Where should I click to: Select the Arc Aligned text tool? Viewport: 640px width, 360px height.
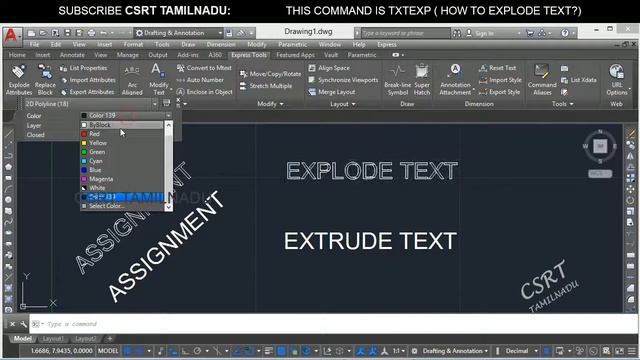pos(132,80)
